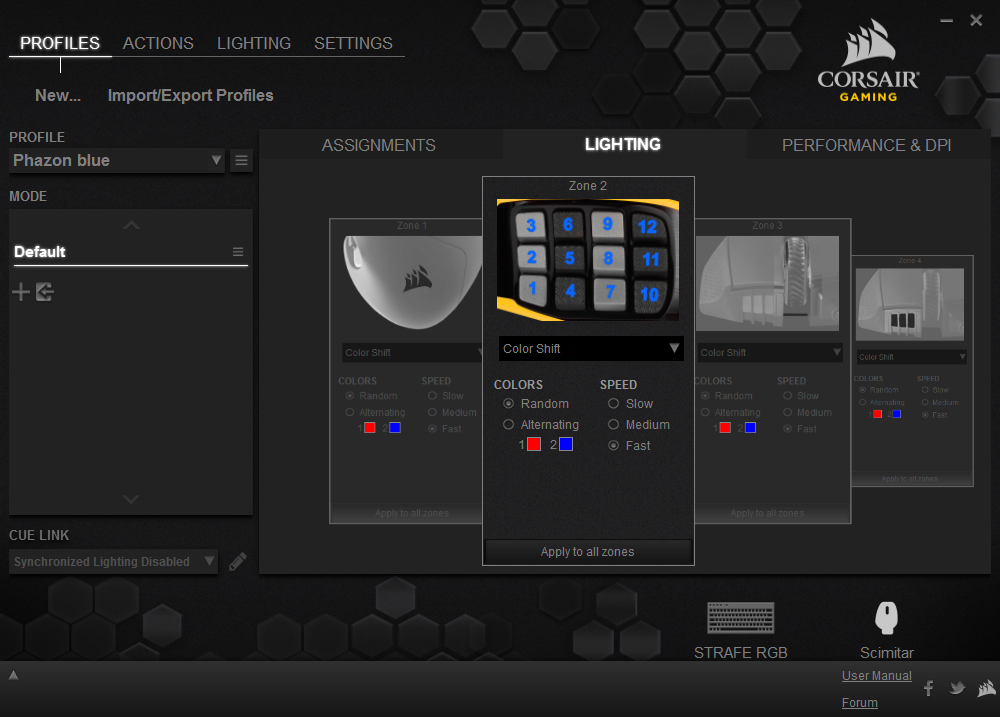Edit CUE Link with pencil icon
Image resolution: width=1000 pixels, height=717 pixels.
237,561
